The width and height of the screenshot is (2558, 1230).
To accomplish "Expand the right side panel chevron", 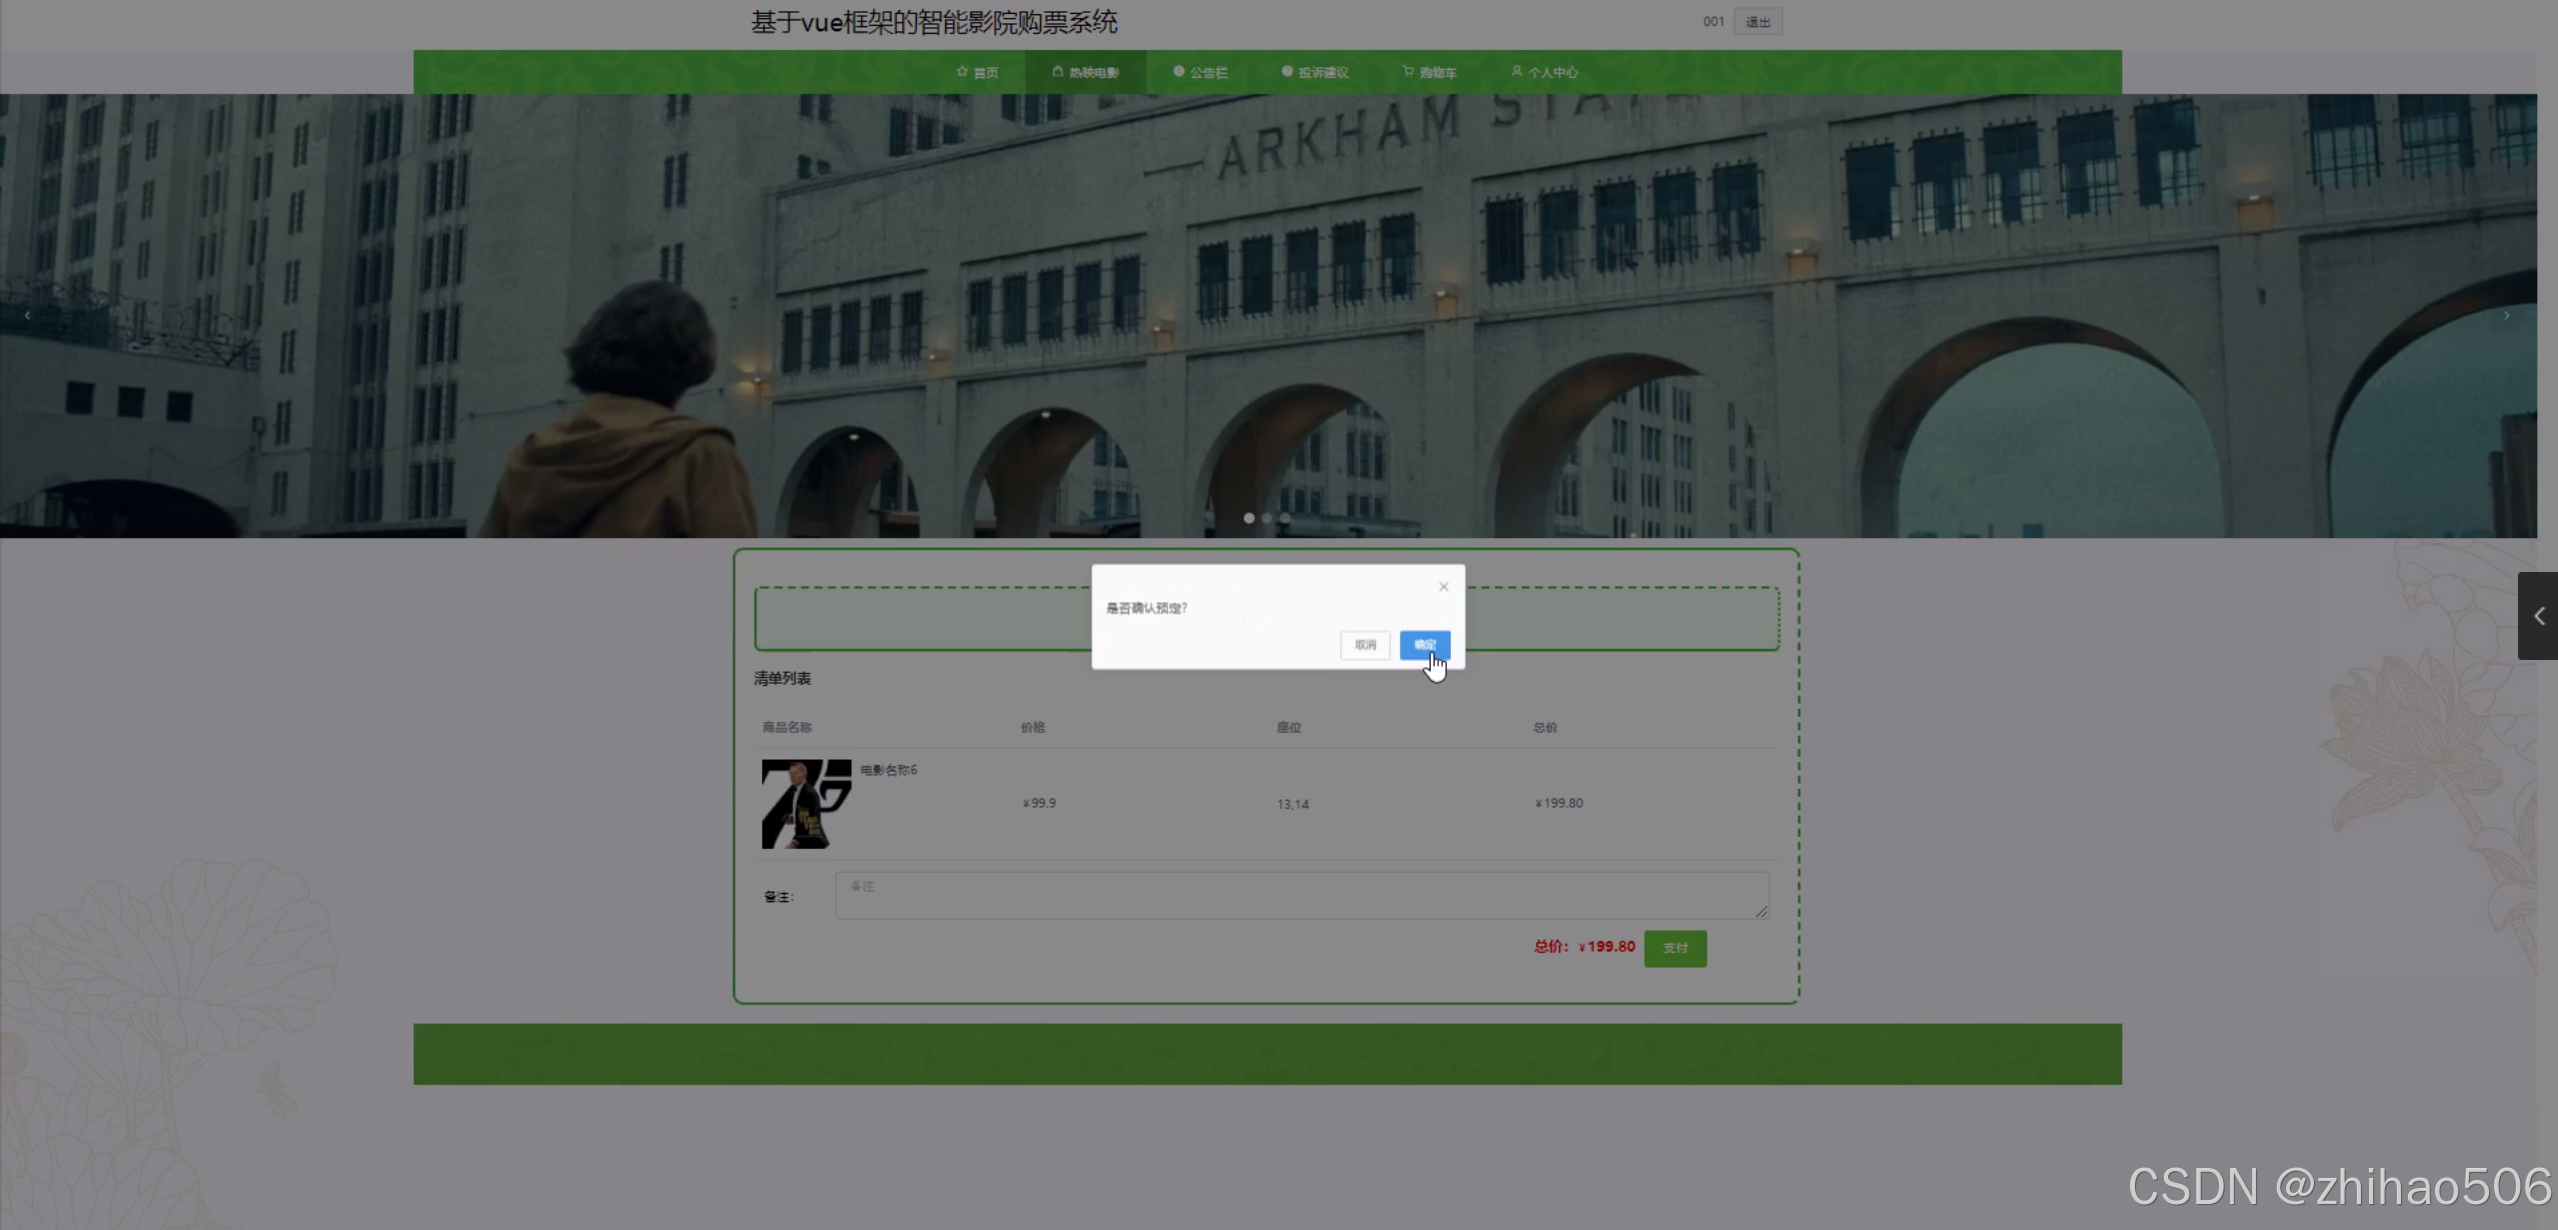I will click(x=2538, y=616).
